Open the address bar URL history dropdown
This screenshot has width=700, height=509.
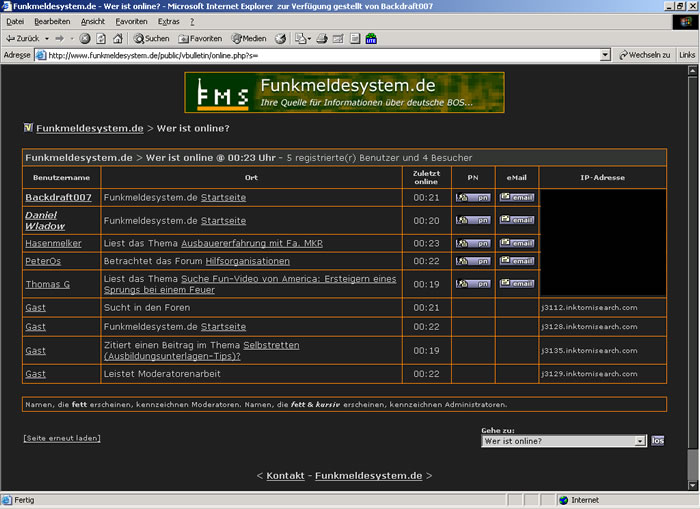point(609,55)
